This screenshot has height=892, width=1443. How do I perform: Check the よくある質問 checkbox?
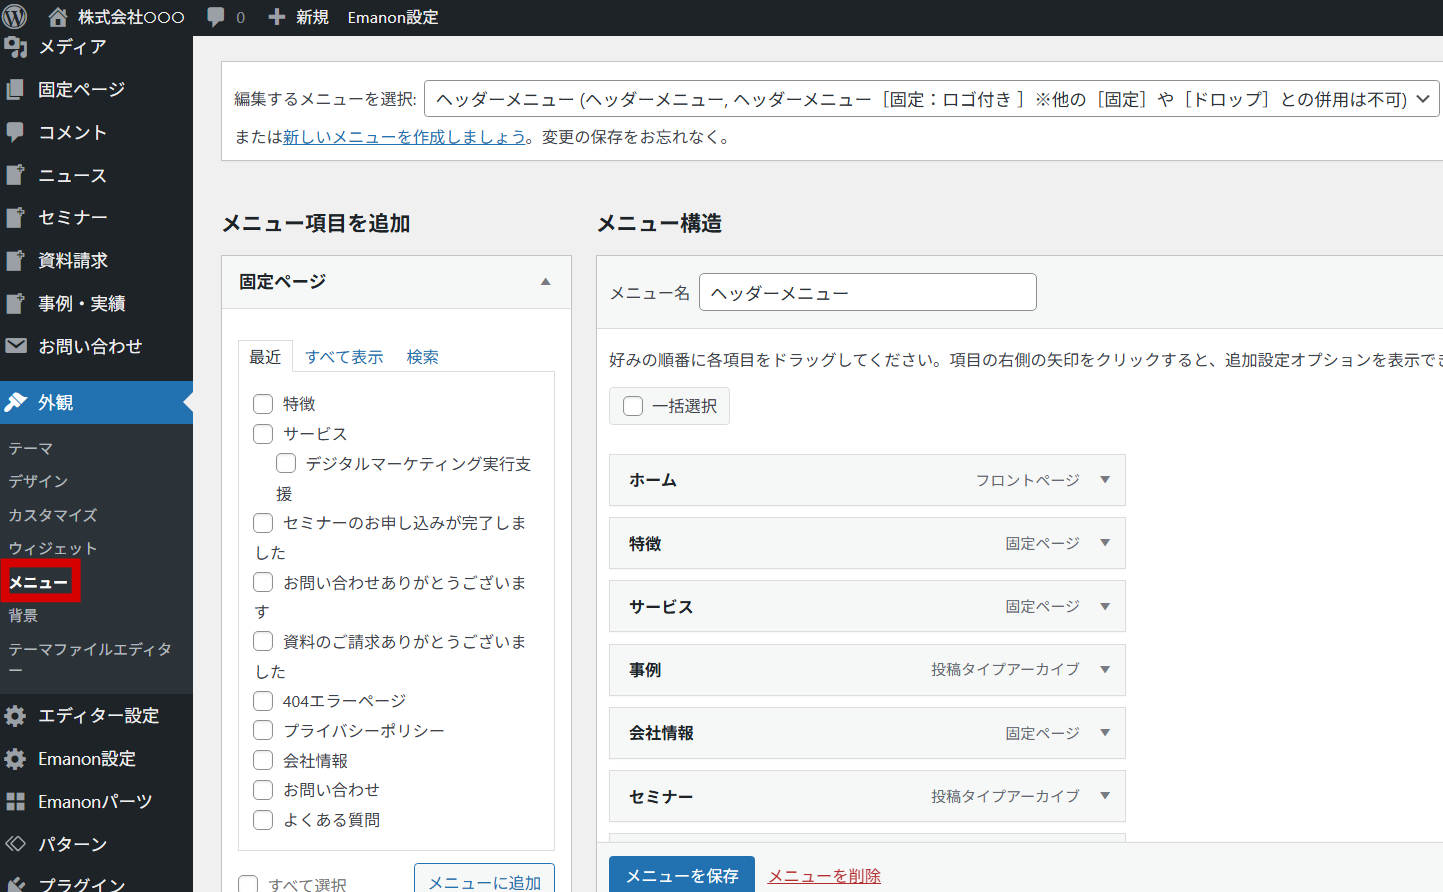263,820
